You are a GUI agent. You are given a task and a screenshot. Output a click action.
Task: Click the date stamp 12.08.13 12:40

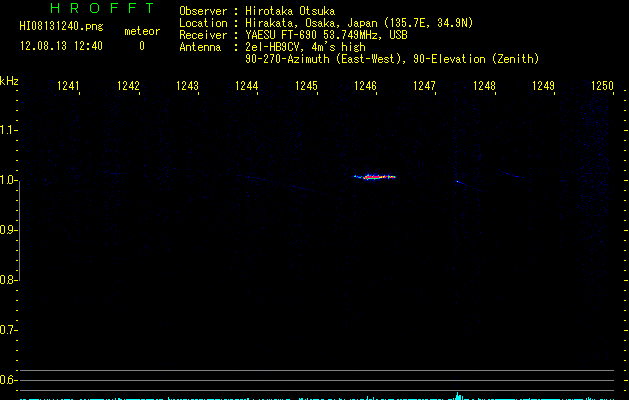(x=61, y=46)
